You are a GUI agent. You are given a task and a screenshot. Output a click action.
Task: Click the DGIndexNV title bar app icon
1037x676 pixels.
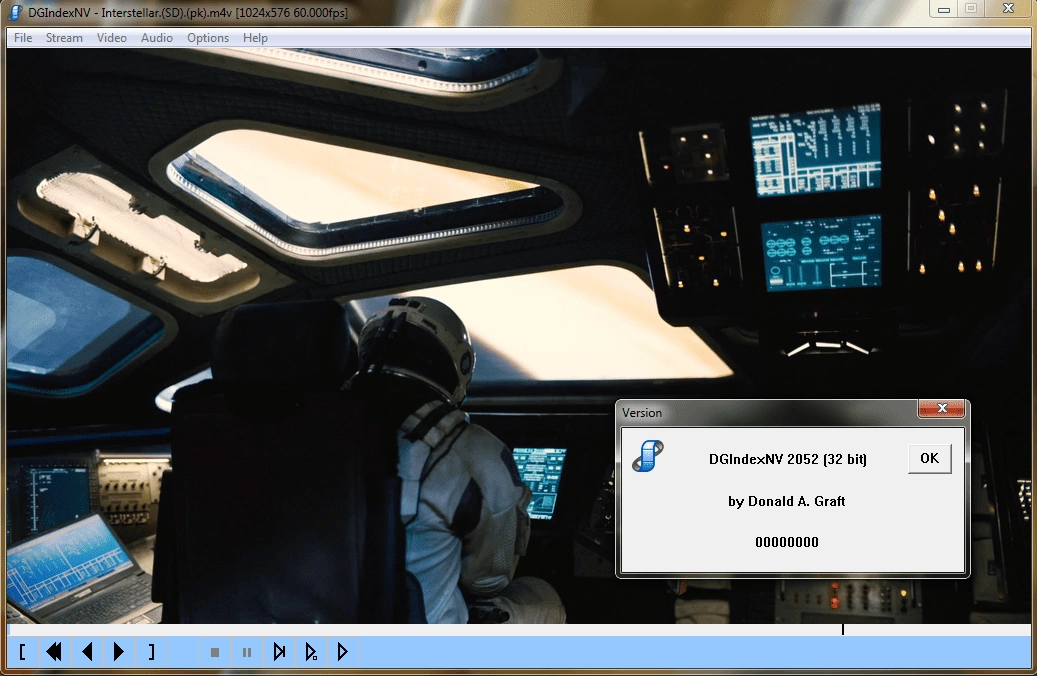point(15,12)
